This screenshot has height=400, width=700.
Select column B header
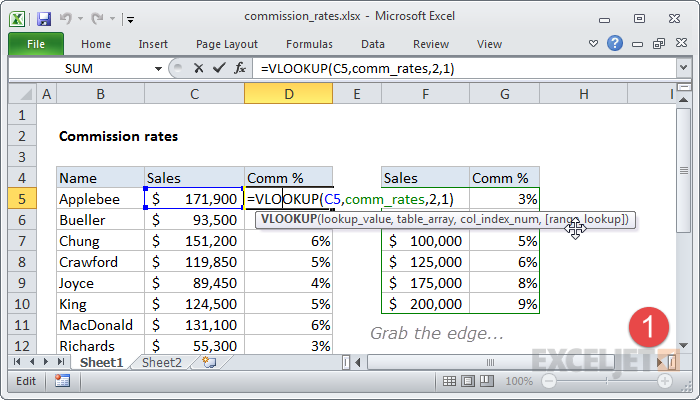[100, 94]
